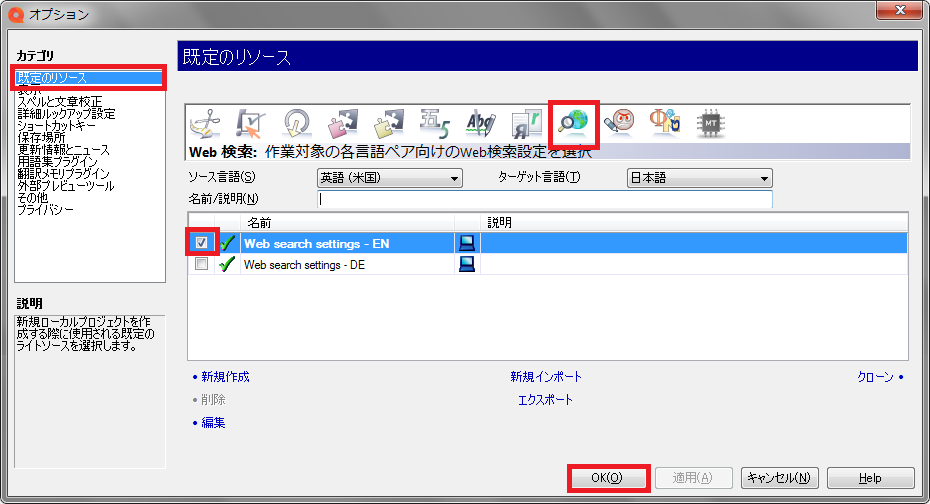930x504 pixels.
Task: Click the Web search globe icon
Action: (574, 123)
